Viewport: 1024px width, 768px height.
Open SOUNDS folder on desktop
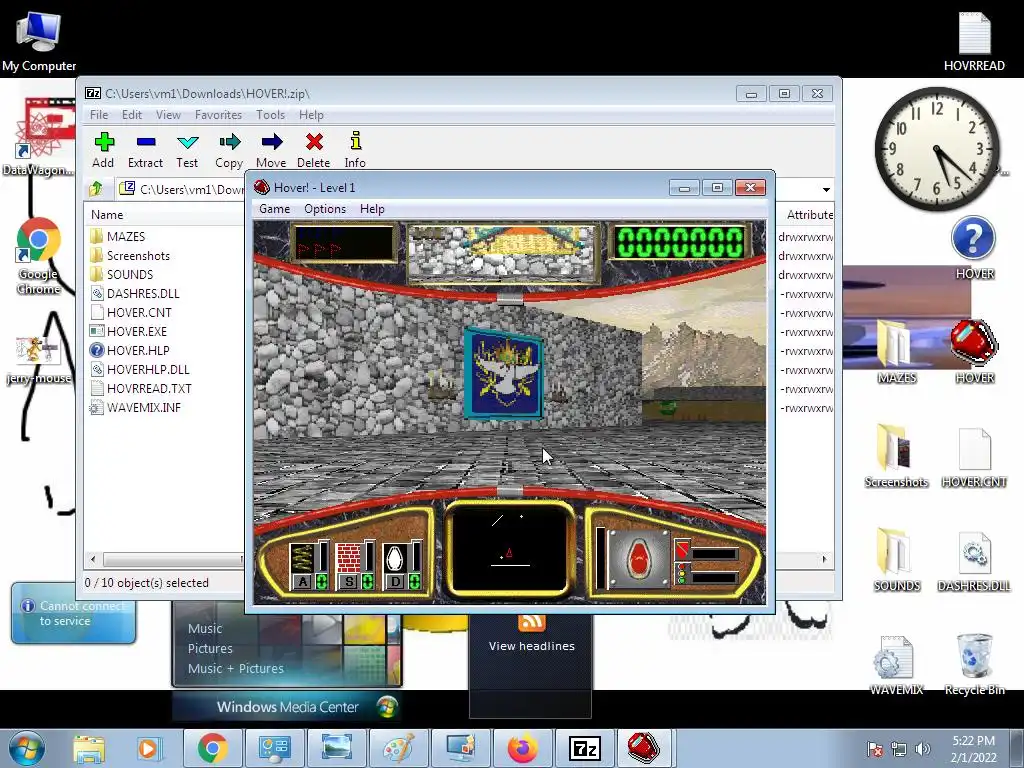(896, 560)
